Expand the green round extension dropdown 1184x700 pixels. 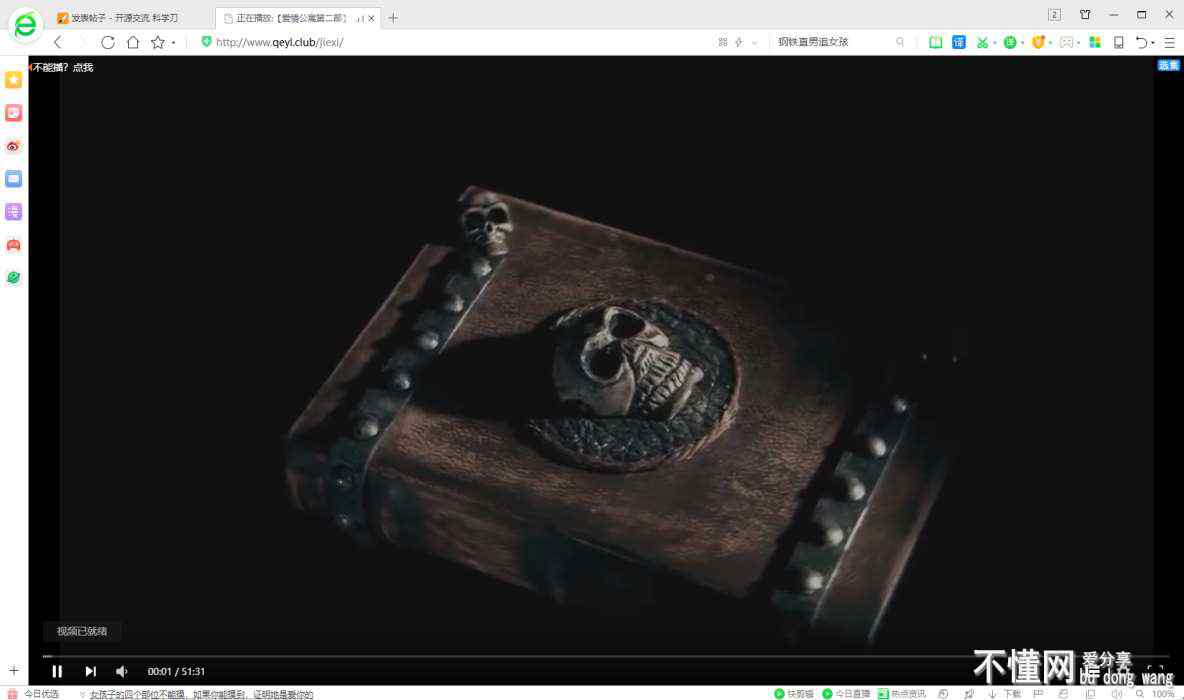point(1022,43)
